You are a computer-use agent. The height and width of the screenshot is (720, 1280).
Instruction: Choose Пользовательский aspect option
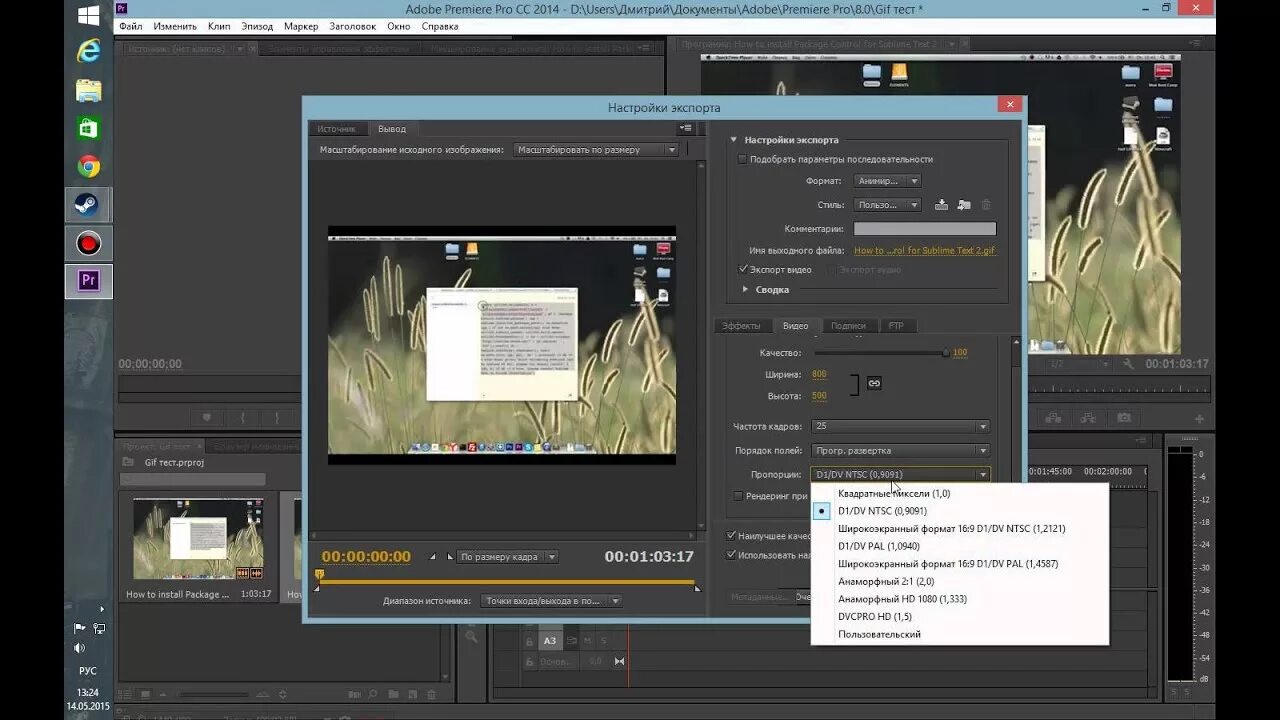[879, 634]
